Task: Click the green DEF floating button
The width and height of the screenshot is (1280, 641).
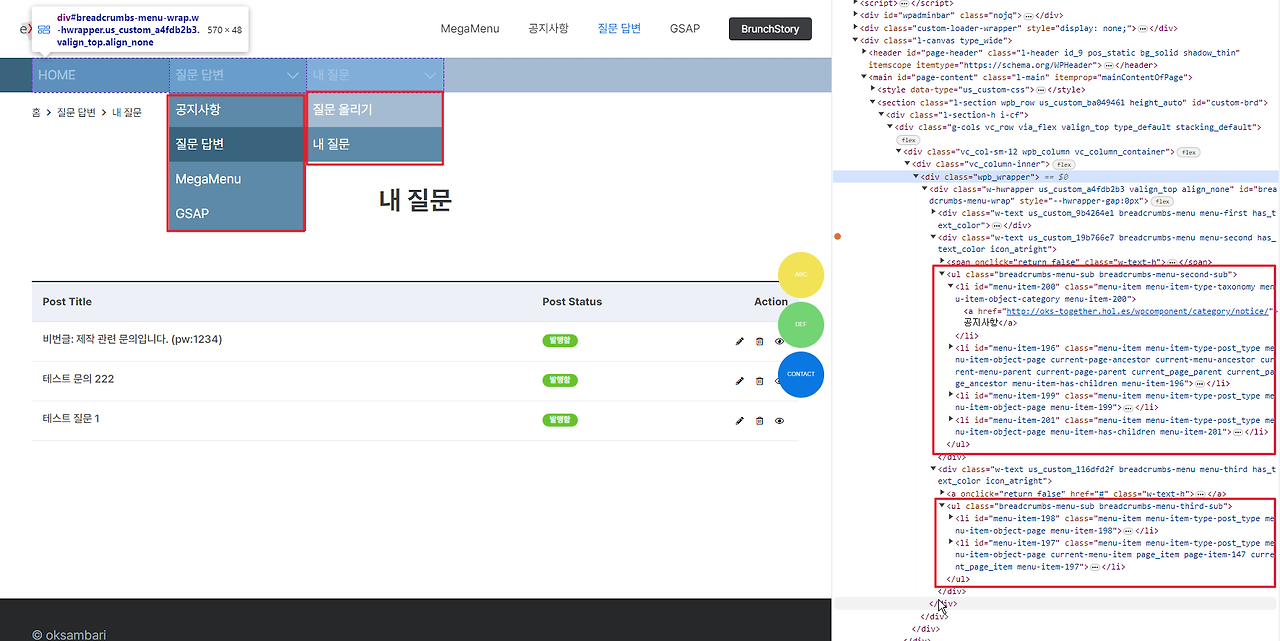Action: click(801, 325)
